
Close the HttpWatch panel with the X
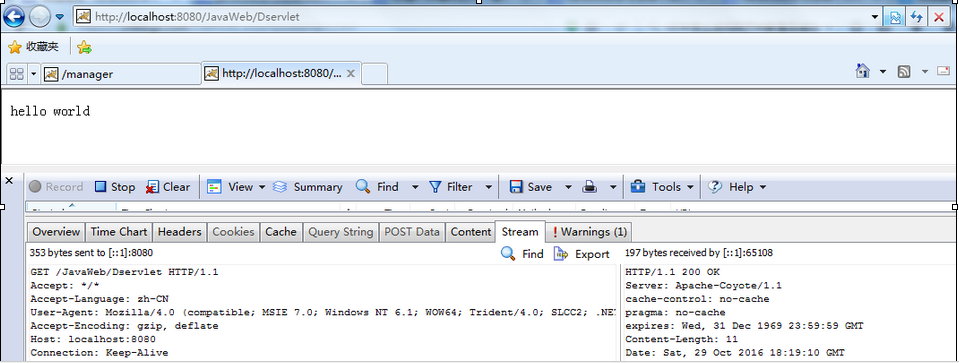[9, 180]
